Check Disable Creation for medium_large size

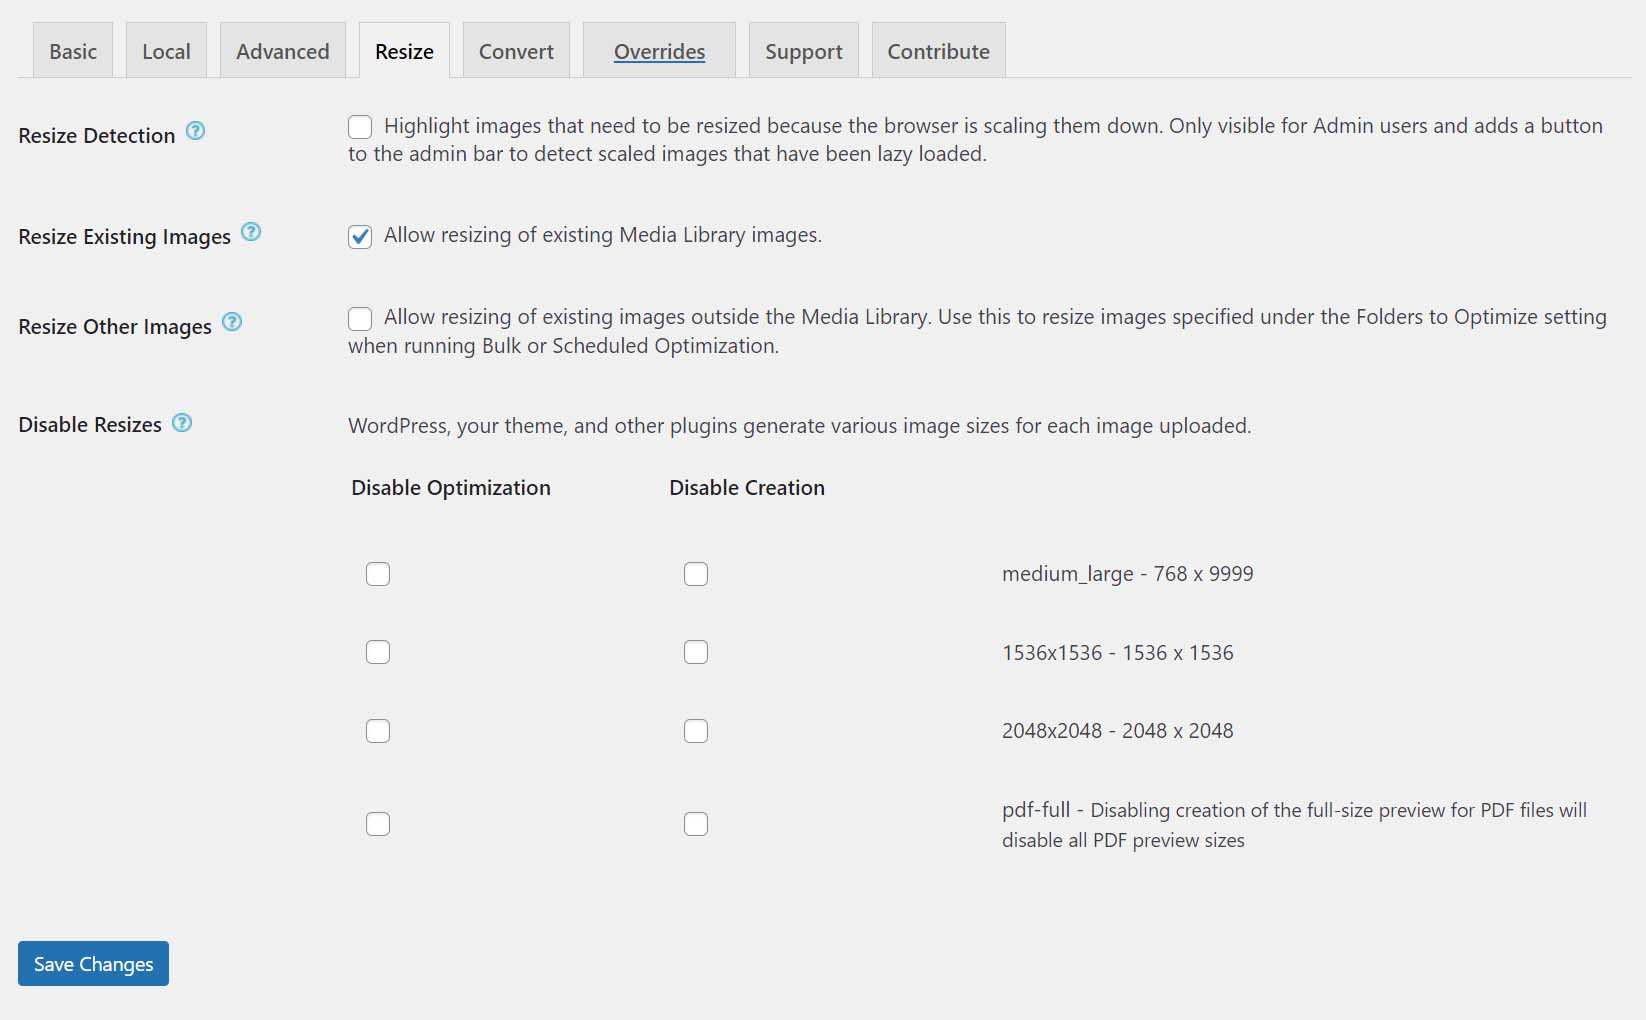tap(696, 574)
